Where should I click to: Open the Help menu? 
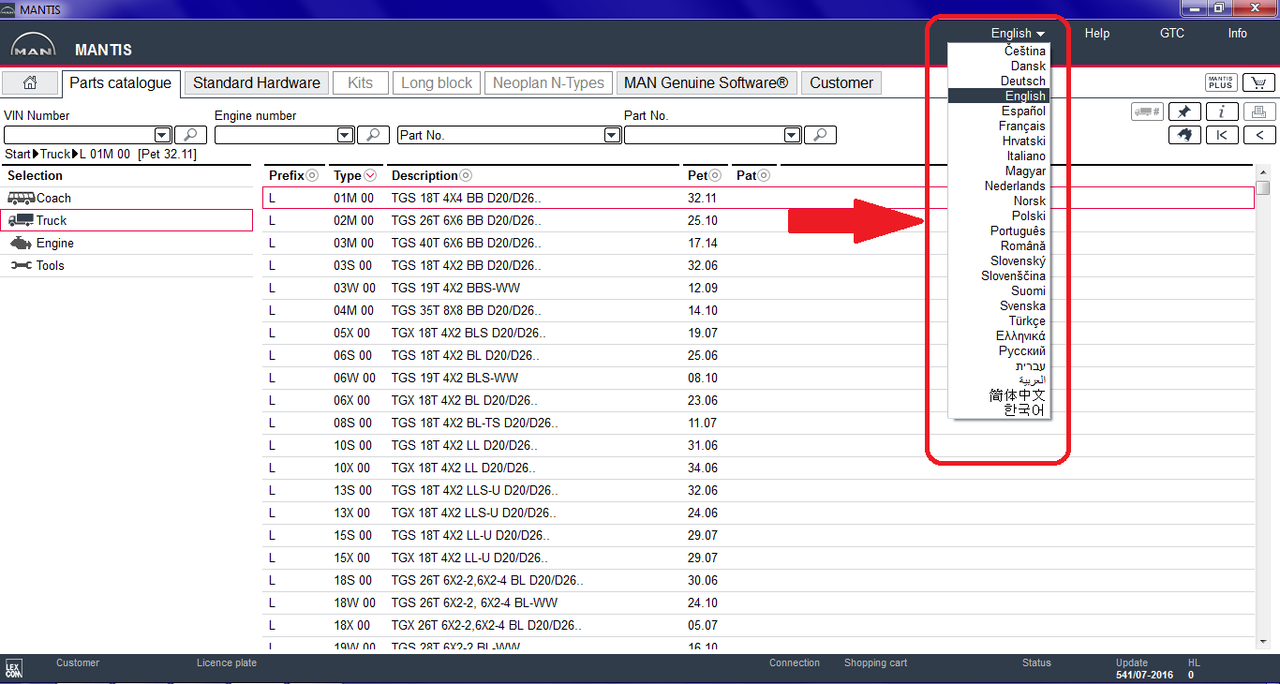(x=1097, y=33)
